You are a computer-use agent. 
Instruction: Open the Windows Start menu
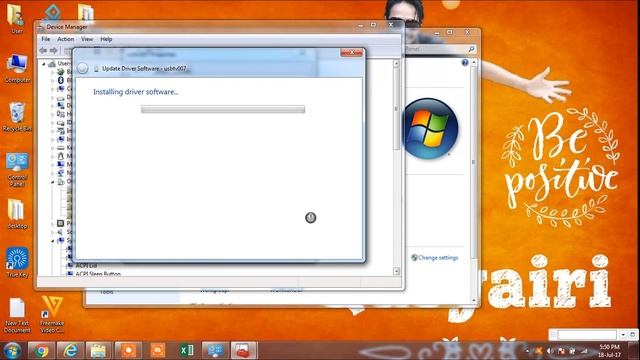tap(12, 351)
